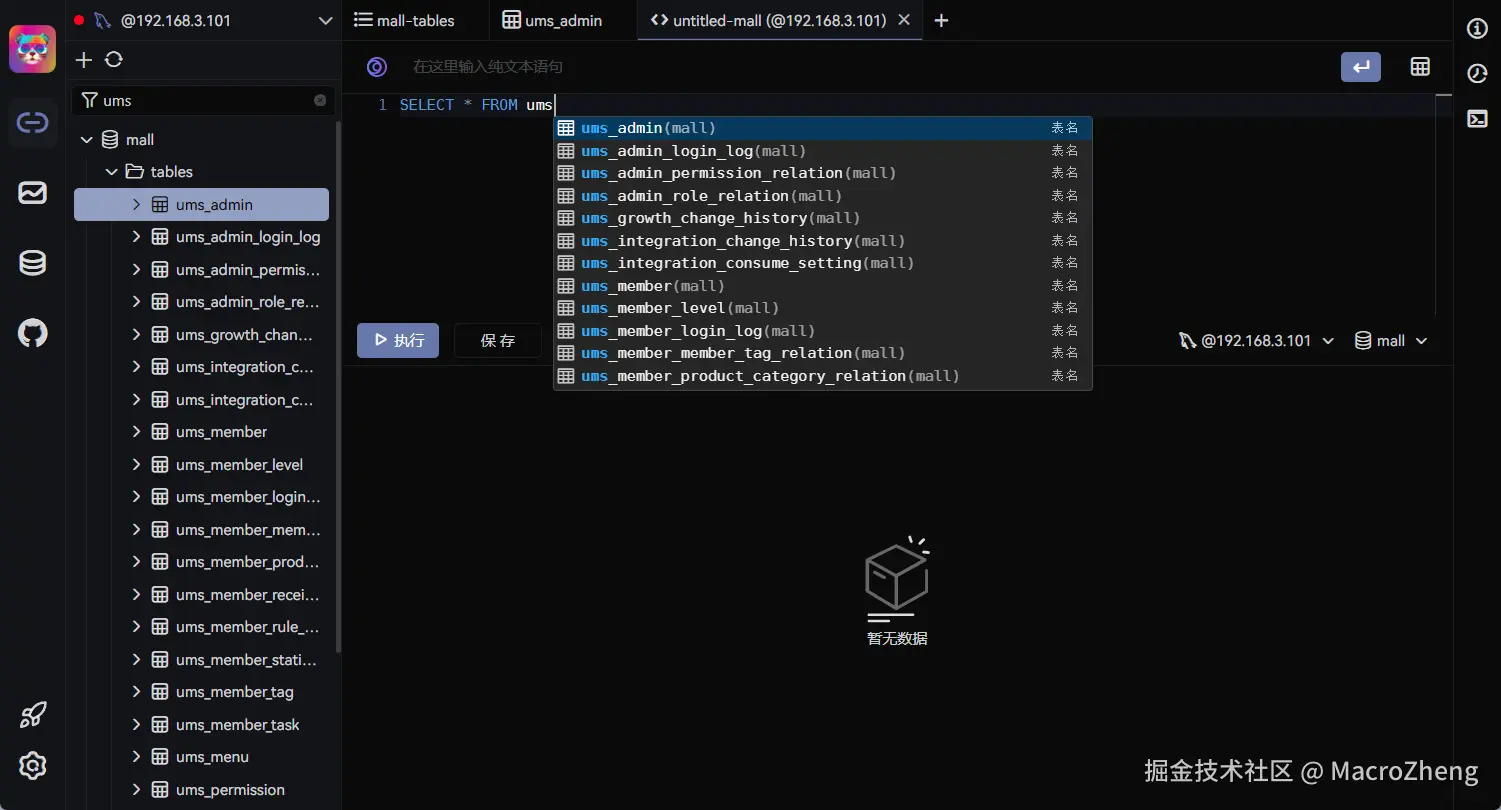The width and height of the screenshot is (1501, 810).
Task: Open the GitHub sidebar icon
Action: (x=33, y=333)
